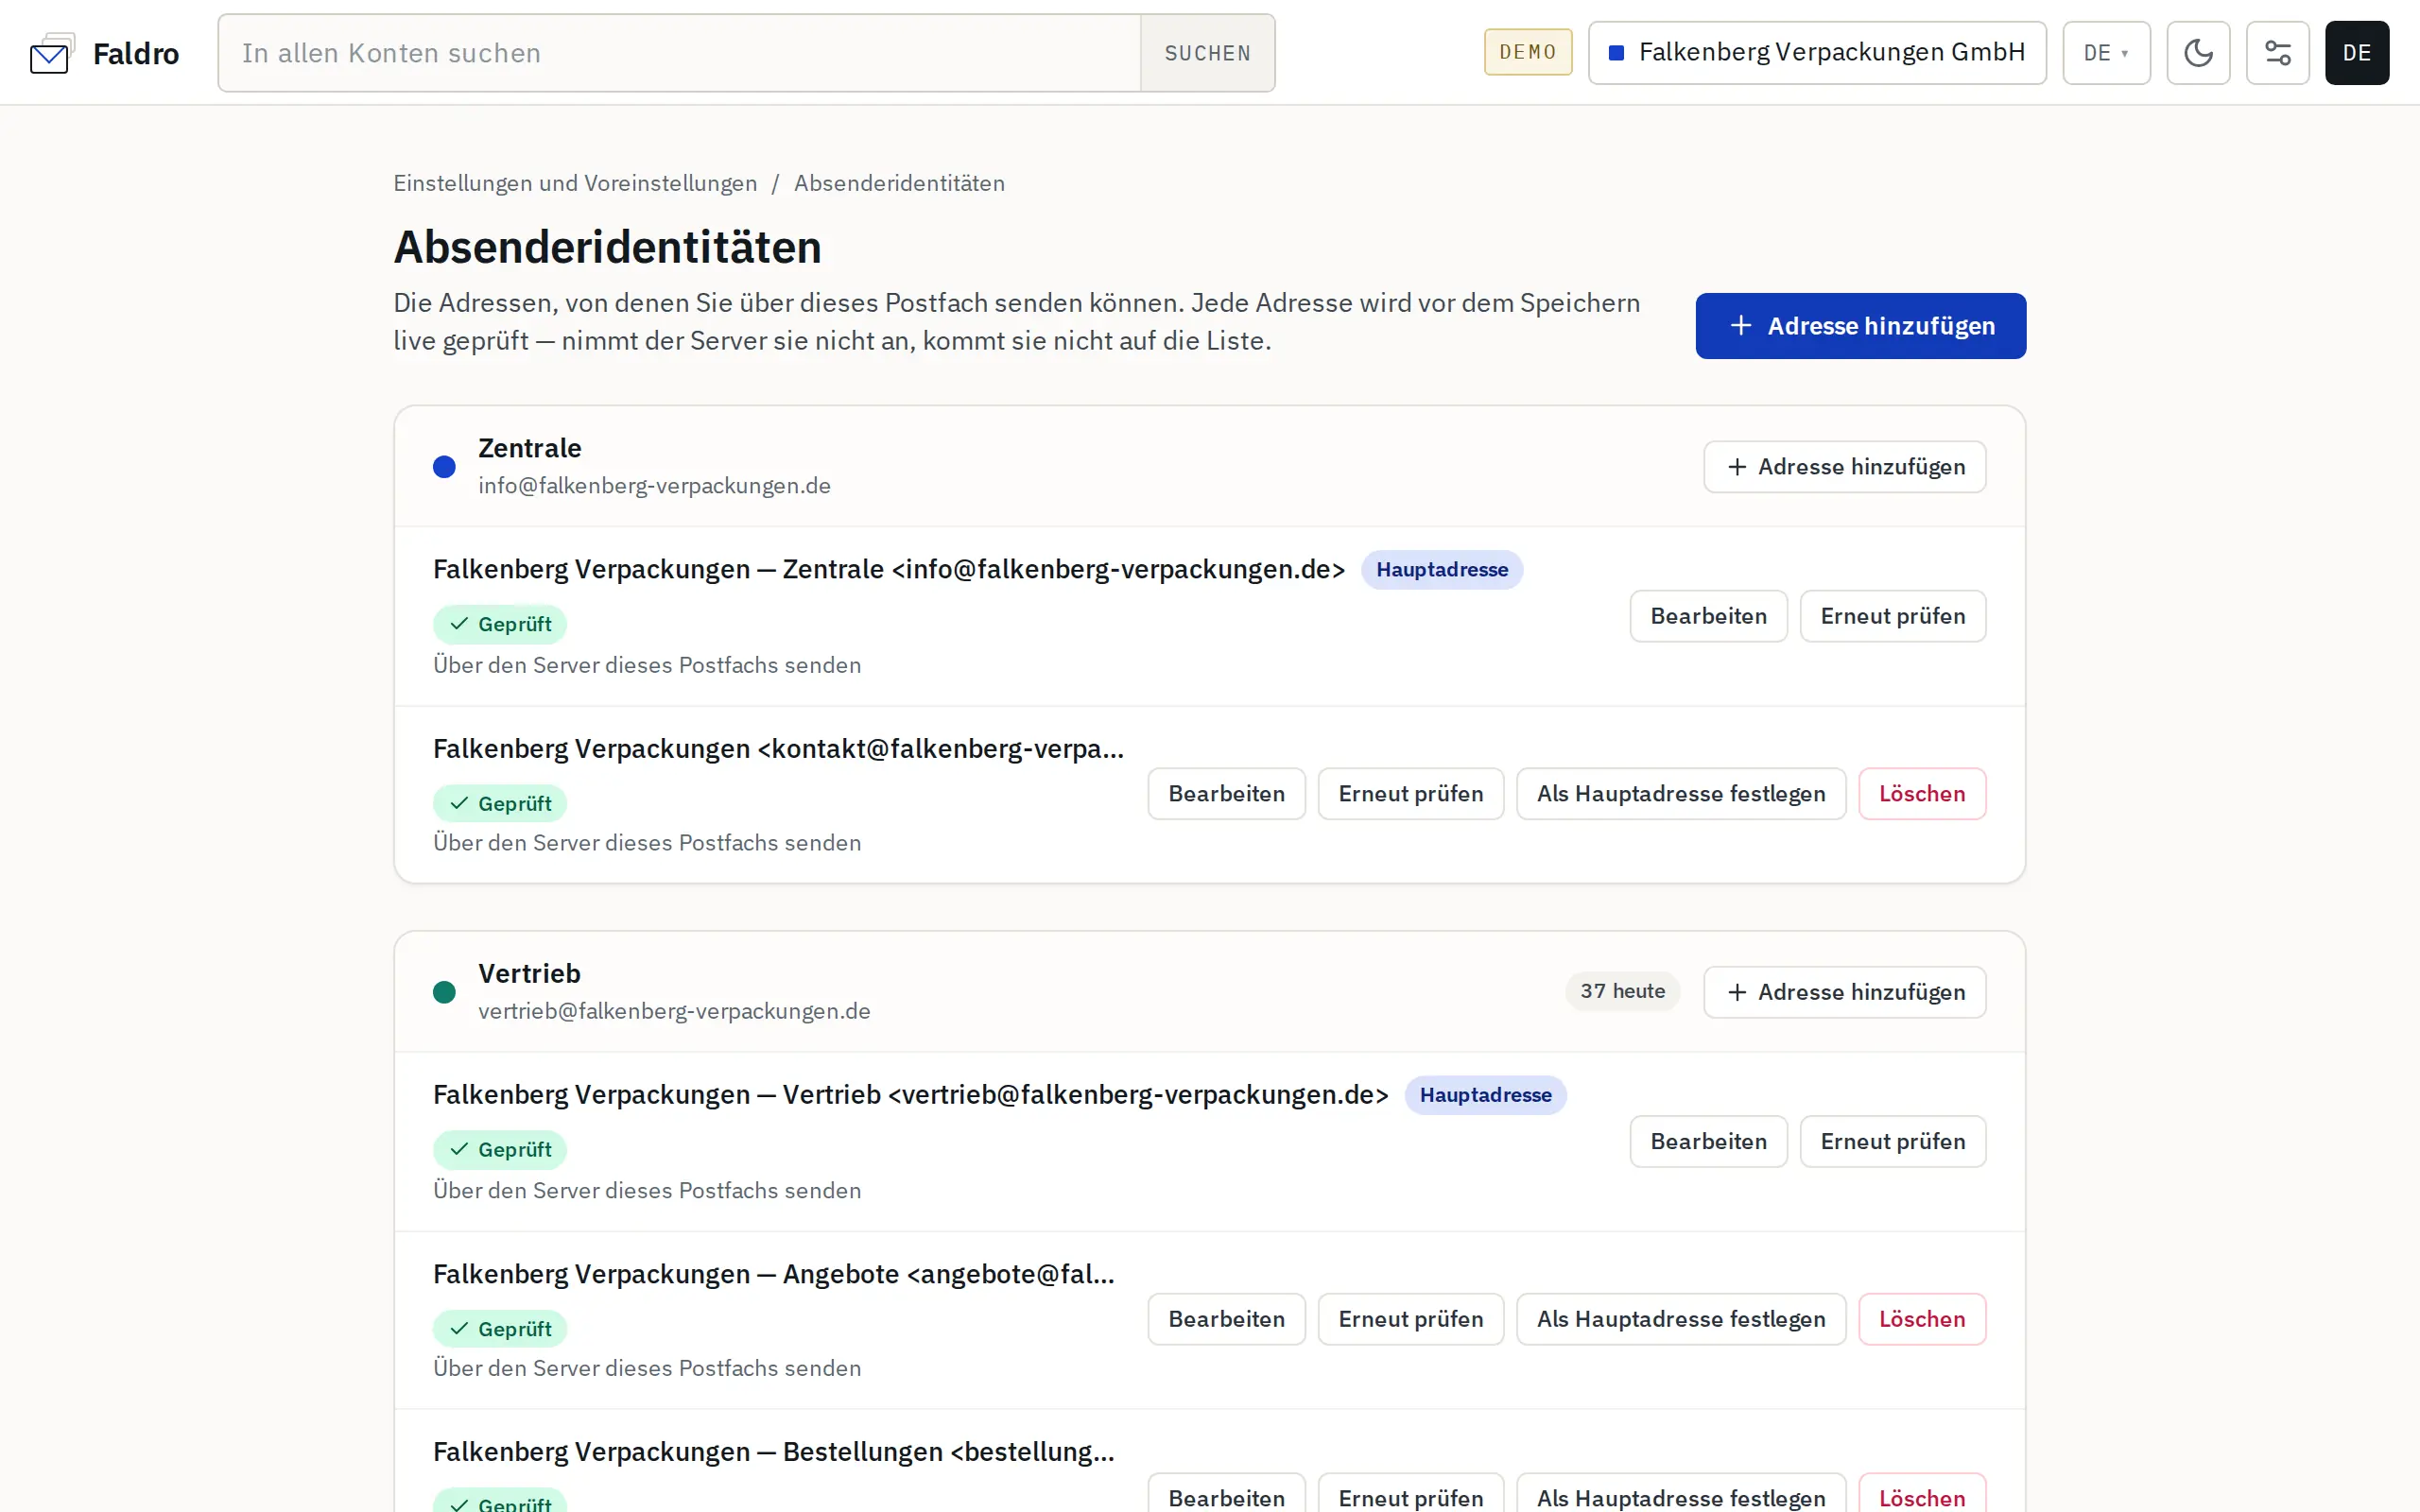Add an address to the Zentrale mailbox
This screenshot has height=1512, width=2420.
(1844, 467)
